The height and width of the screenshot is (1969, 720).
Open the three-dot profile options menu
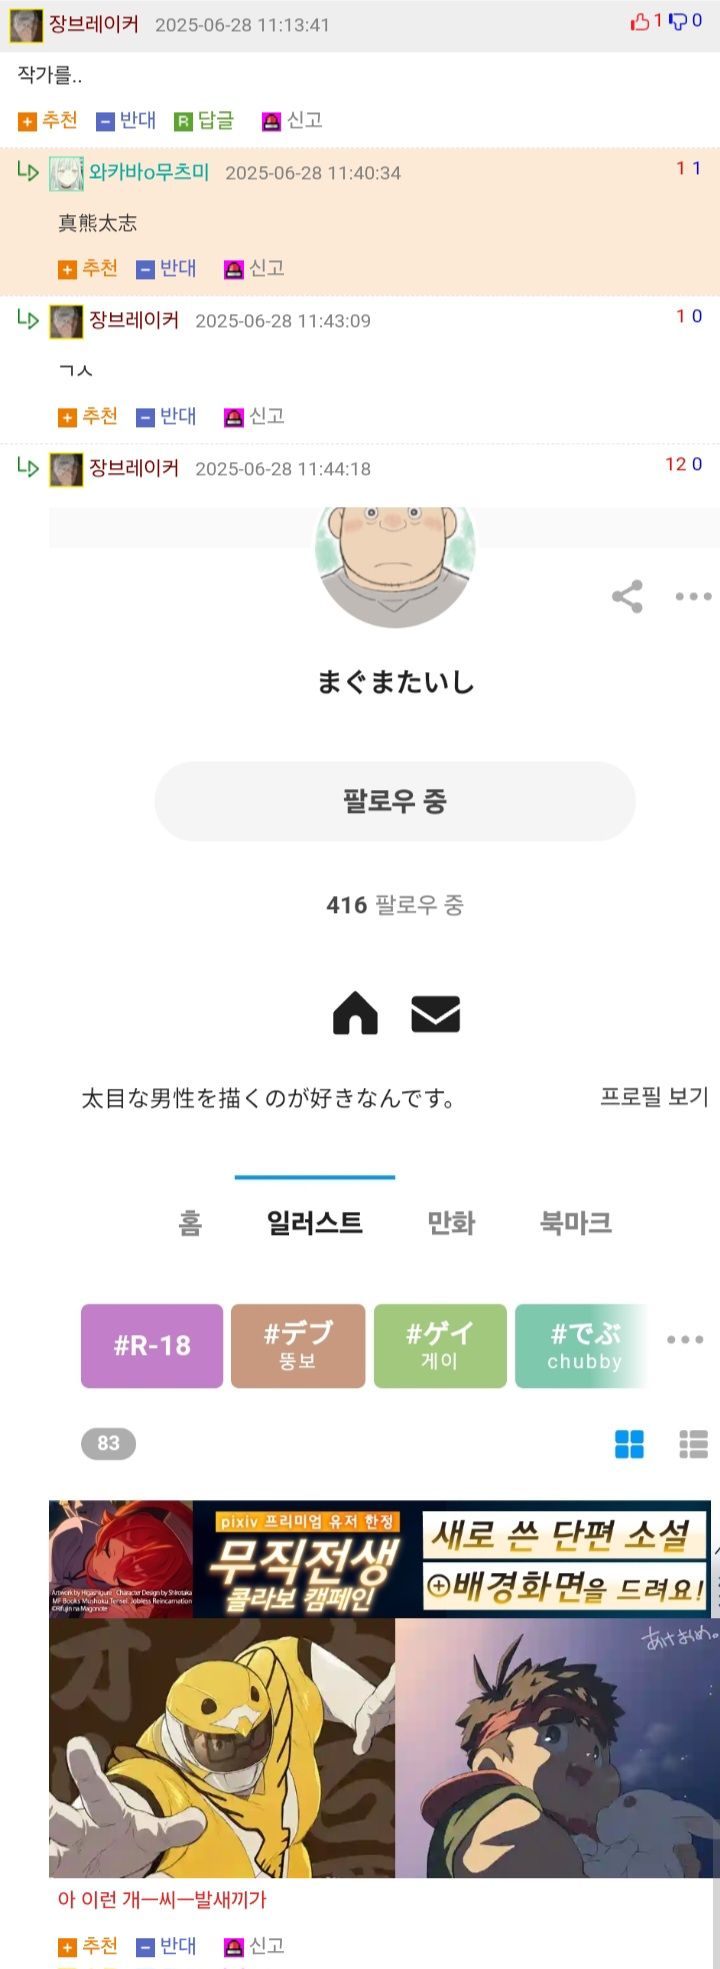point(692,597)
